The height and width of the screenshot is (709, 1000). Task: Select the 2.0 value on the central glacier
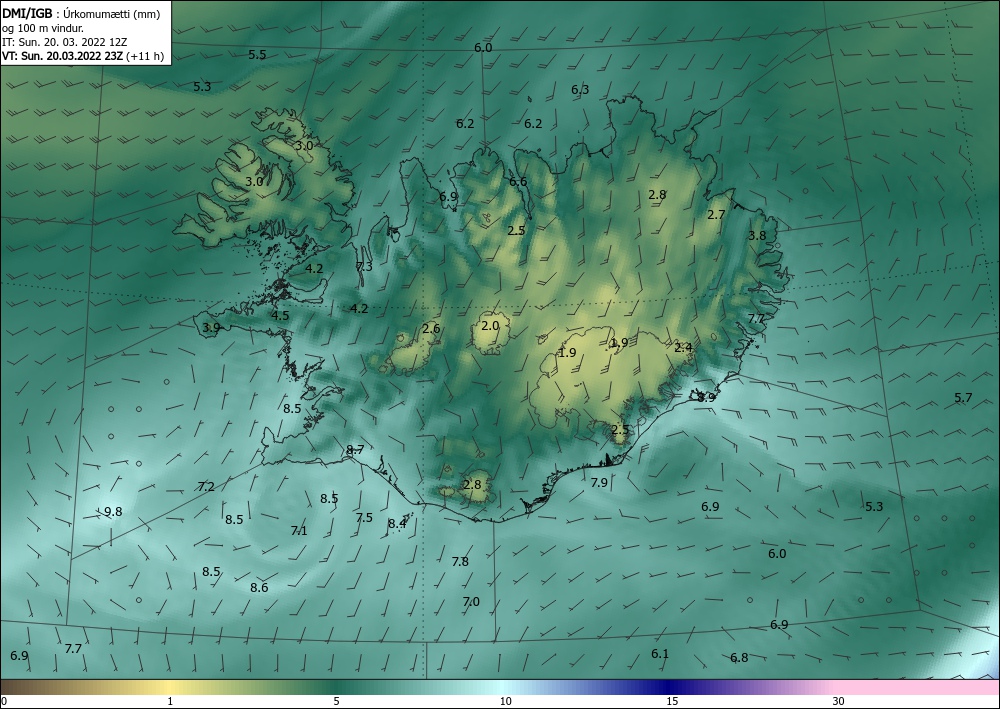pos(490,326)
